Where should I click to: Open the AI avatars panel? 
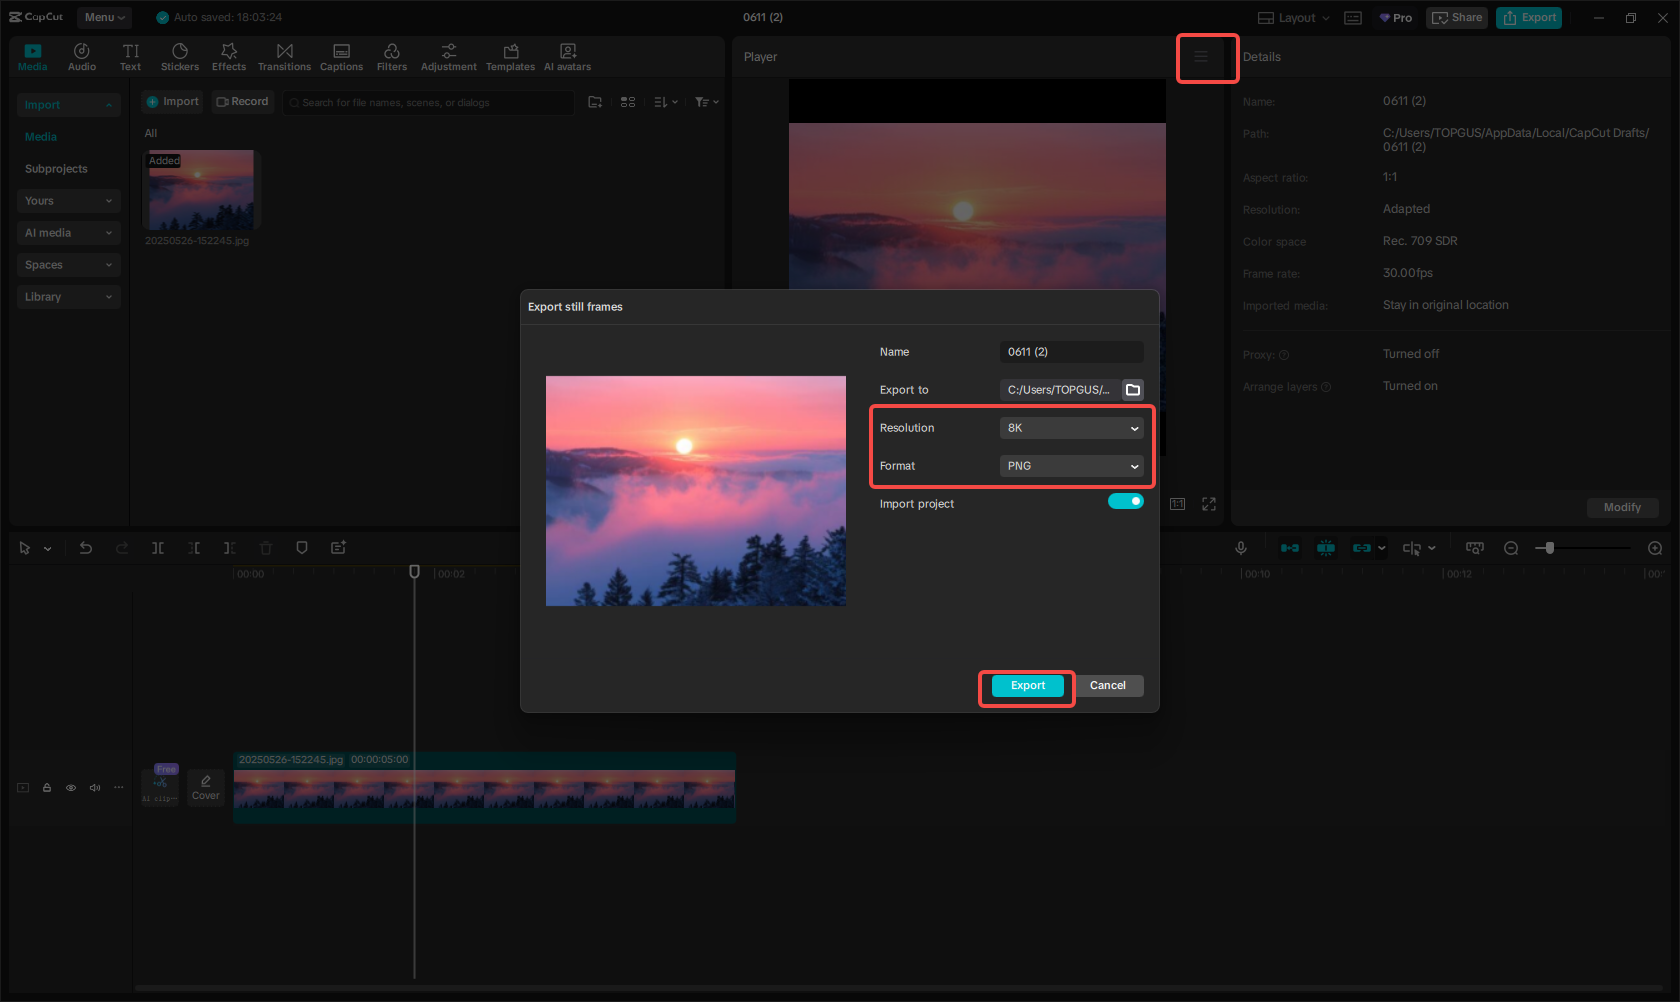(567, 55)
